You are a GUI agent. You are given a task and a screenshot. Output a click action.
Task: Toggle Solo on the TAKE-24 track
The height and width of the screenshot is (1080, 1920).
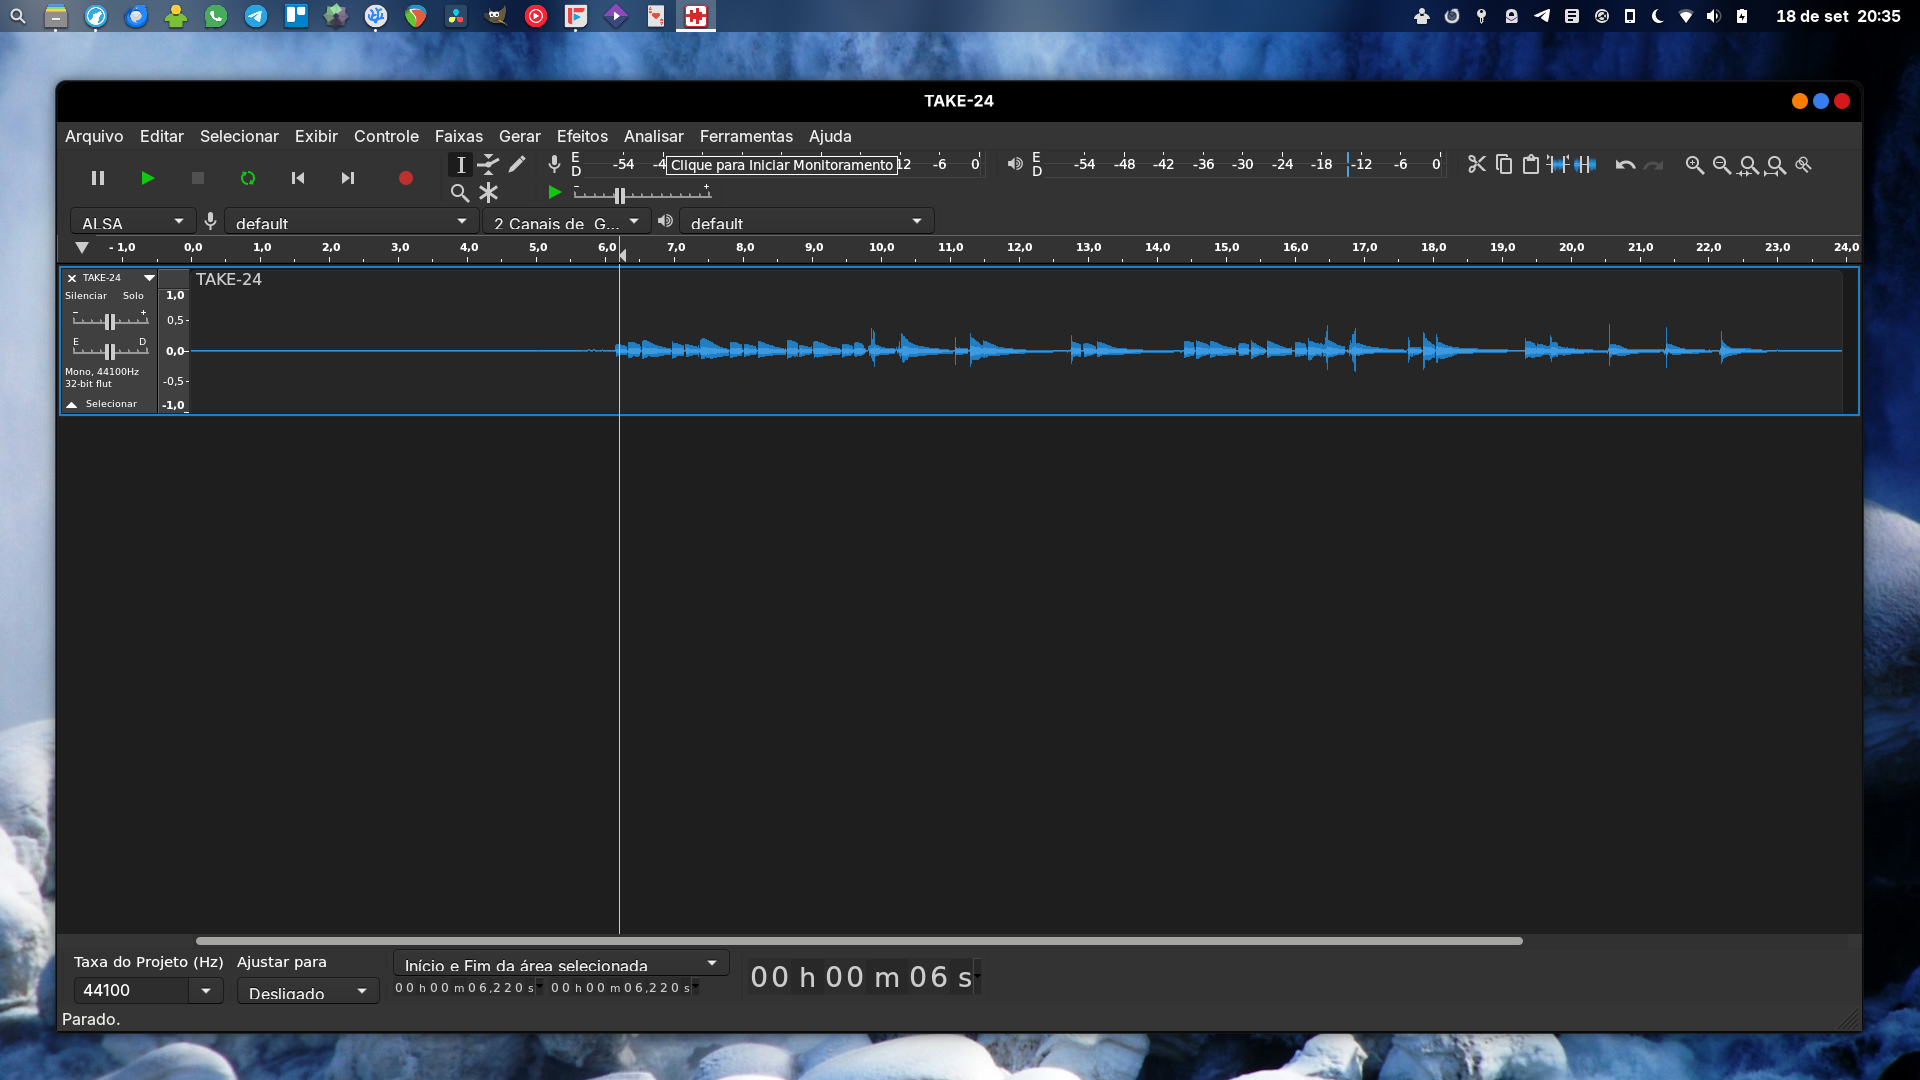pyautogui.click(x=133, y=296)
